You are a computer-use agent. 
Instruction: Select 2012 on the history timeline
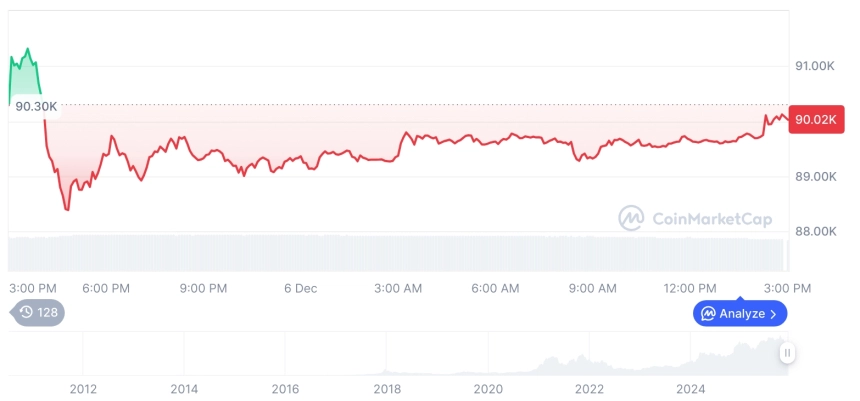[x=83, y=388]
